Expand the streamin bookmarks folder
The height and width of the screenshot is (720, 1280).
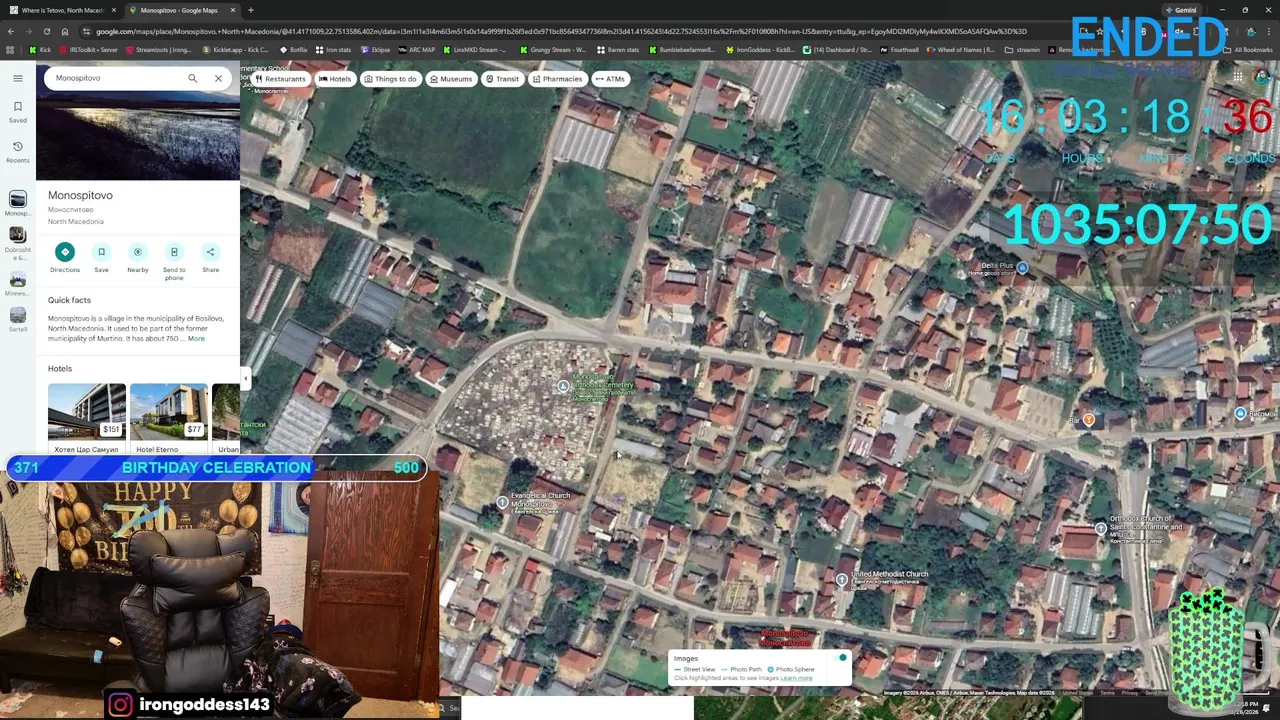pos(1022,50)
